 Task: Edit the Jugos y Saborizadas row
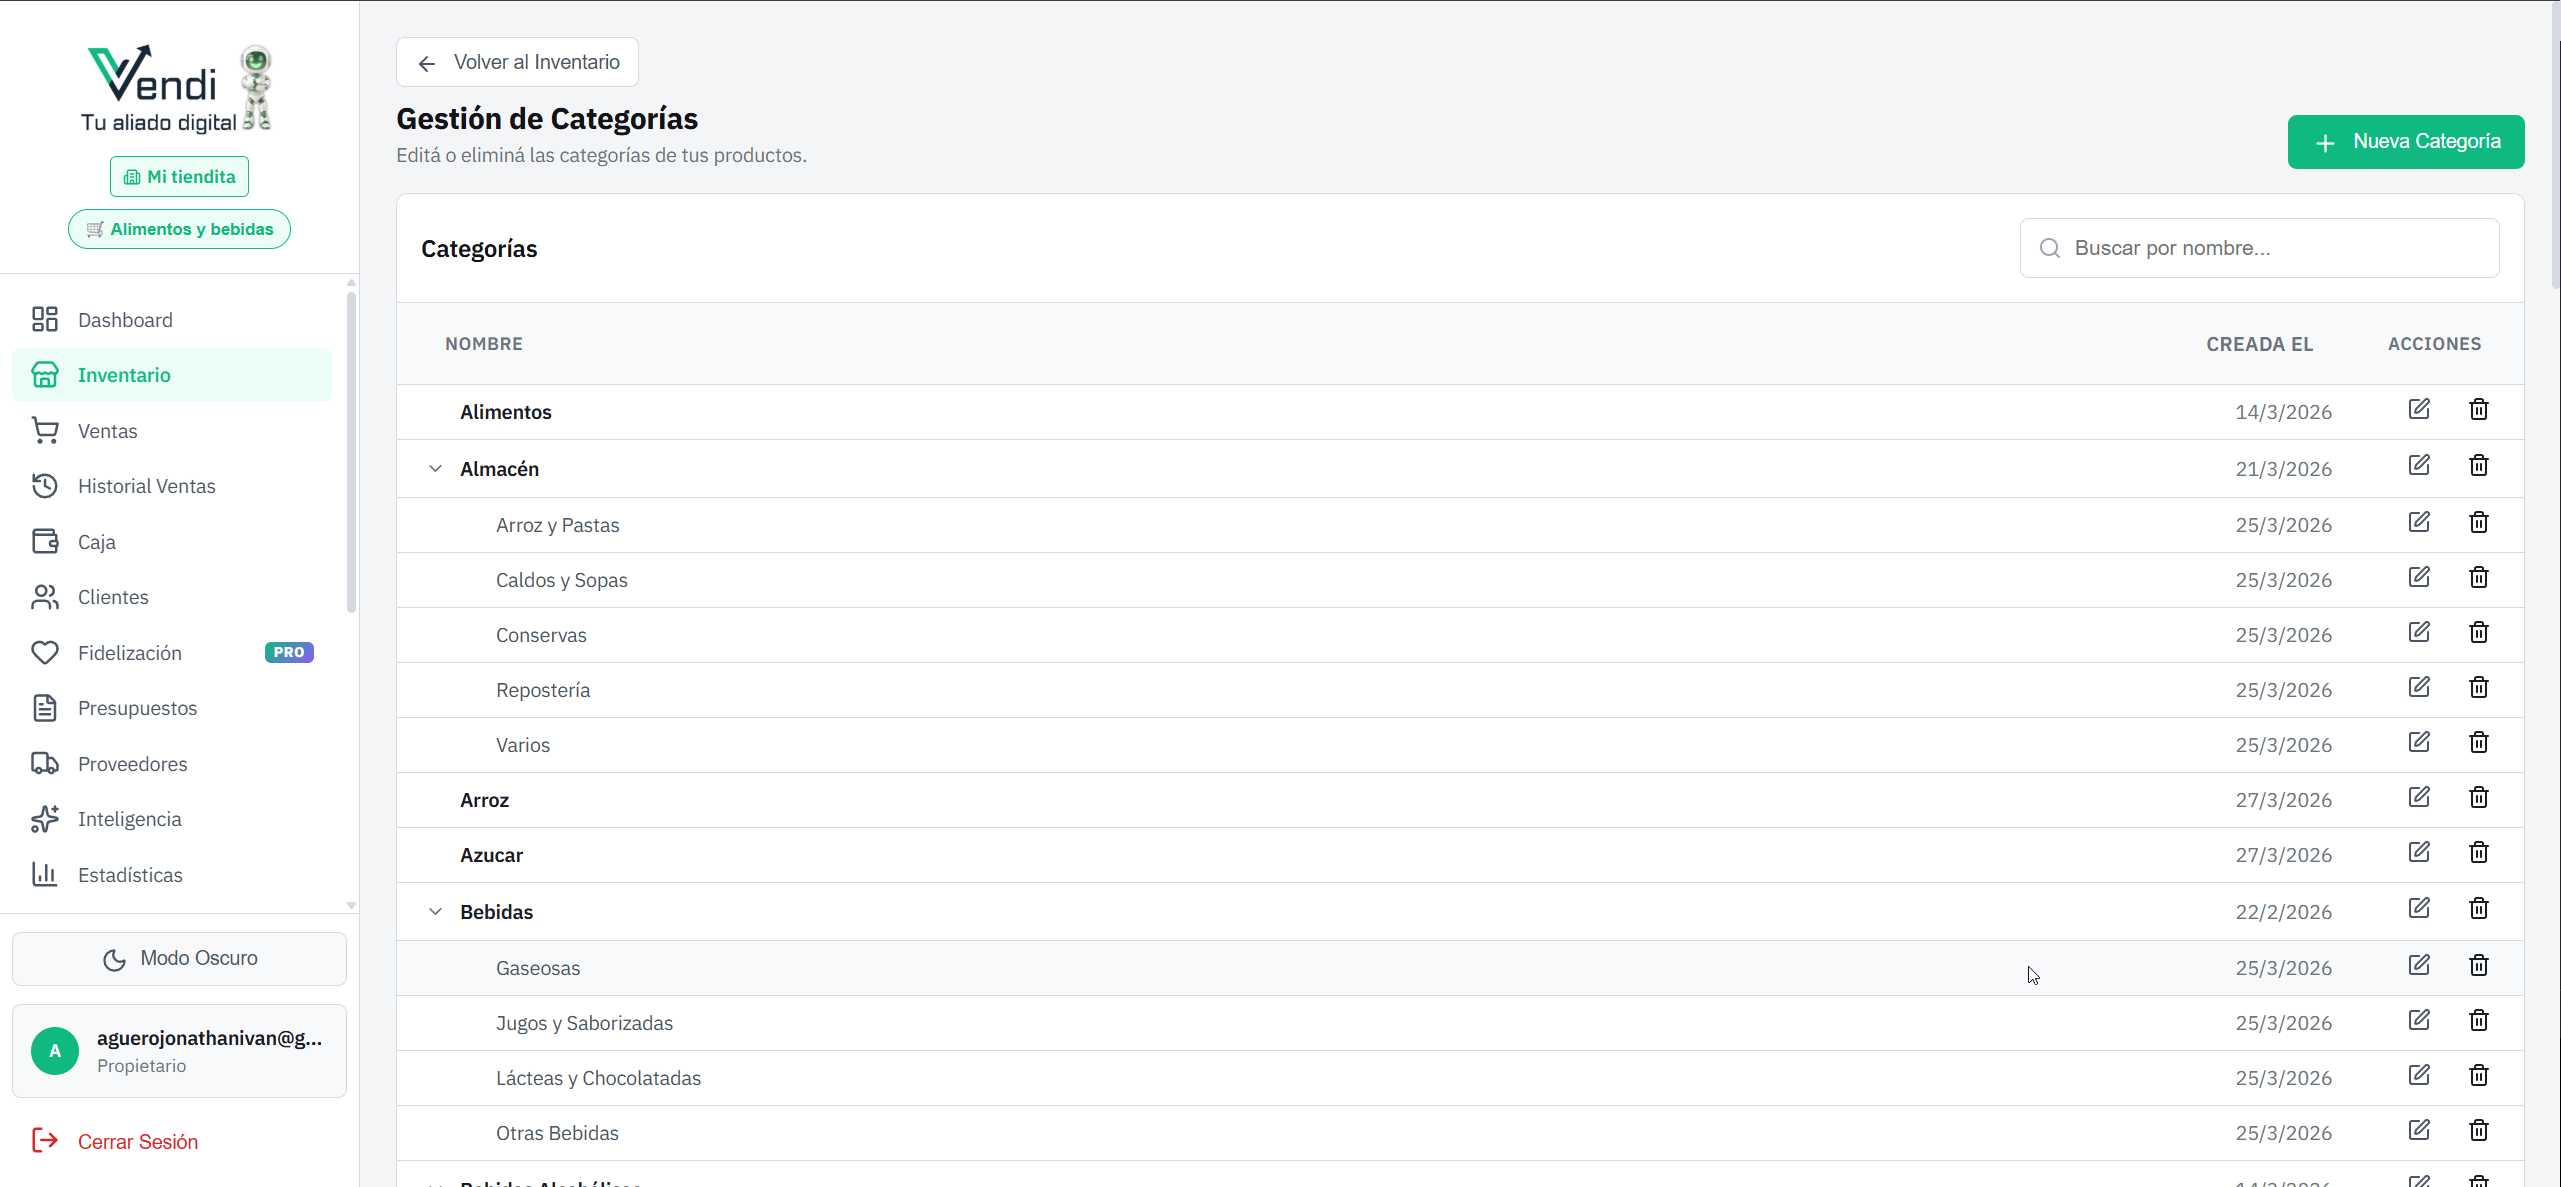(2418, 1020)
